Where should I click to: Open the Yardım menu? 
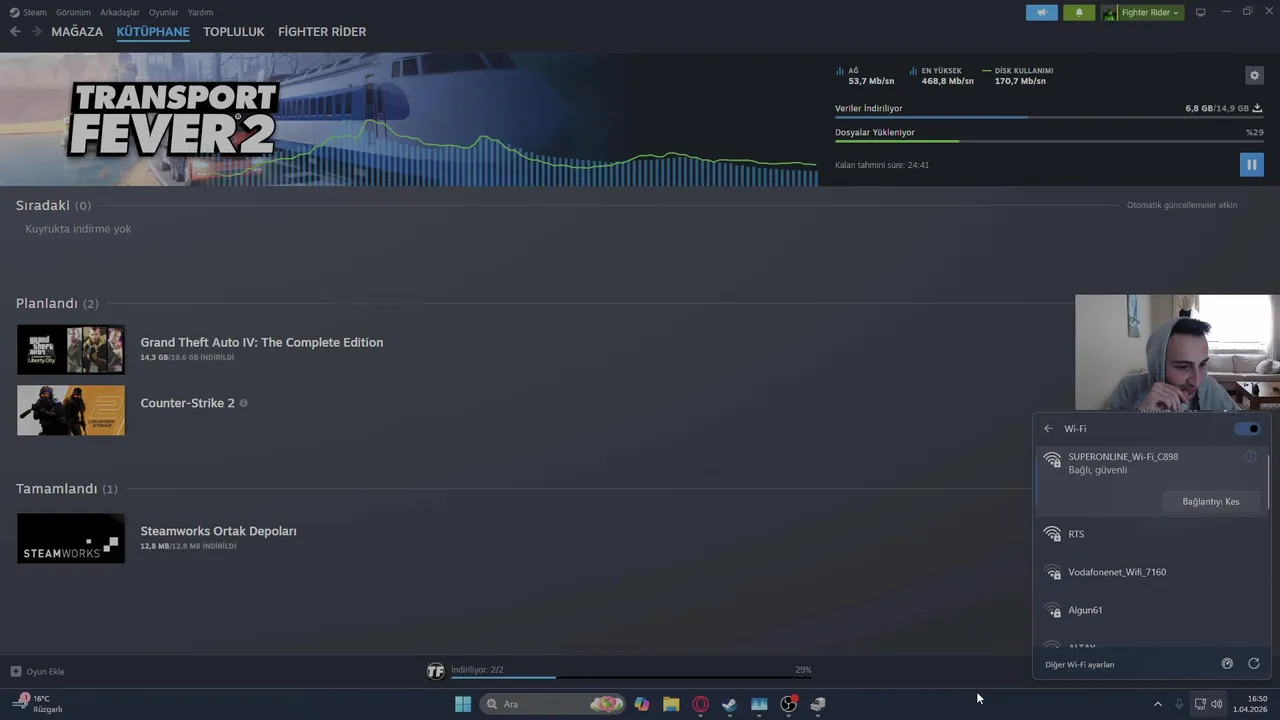click(200, 12)
